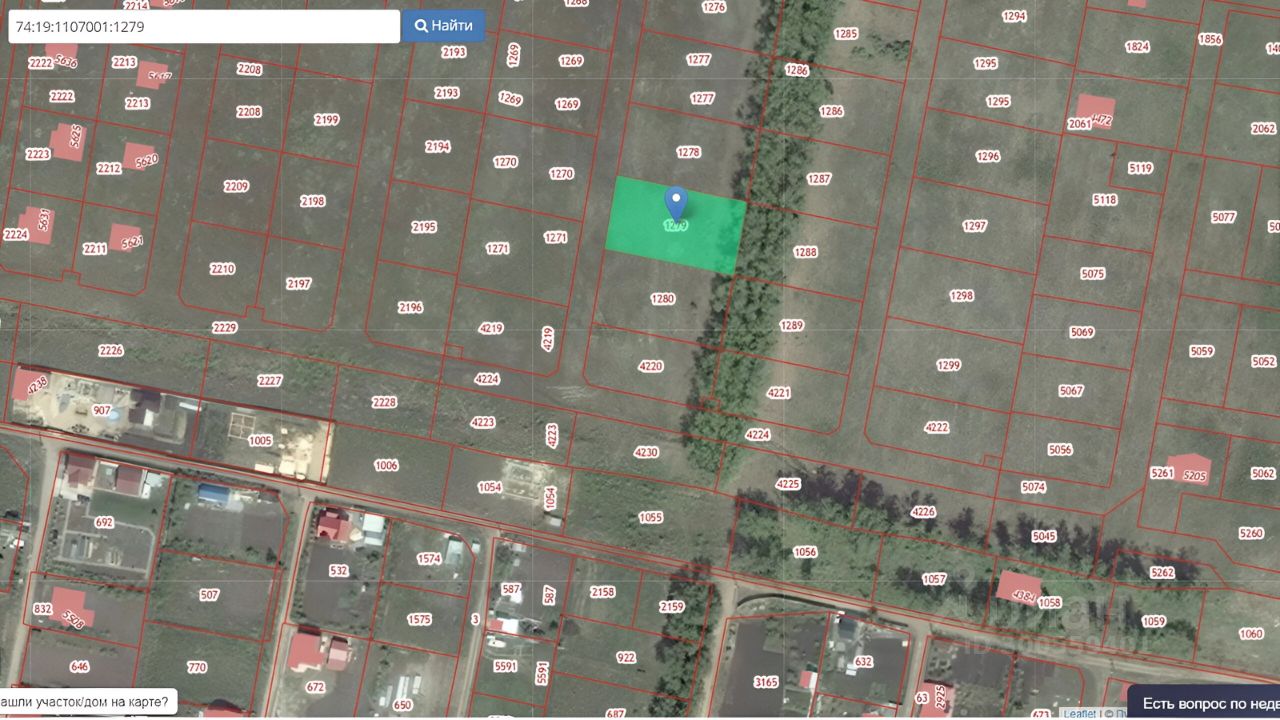Click the Найти search button
The width and height of the screenshot is (1280, 720).
[444, 26]
